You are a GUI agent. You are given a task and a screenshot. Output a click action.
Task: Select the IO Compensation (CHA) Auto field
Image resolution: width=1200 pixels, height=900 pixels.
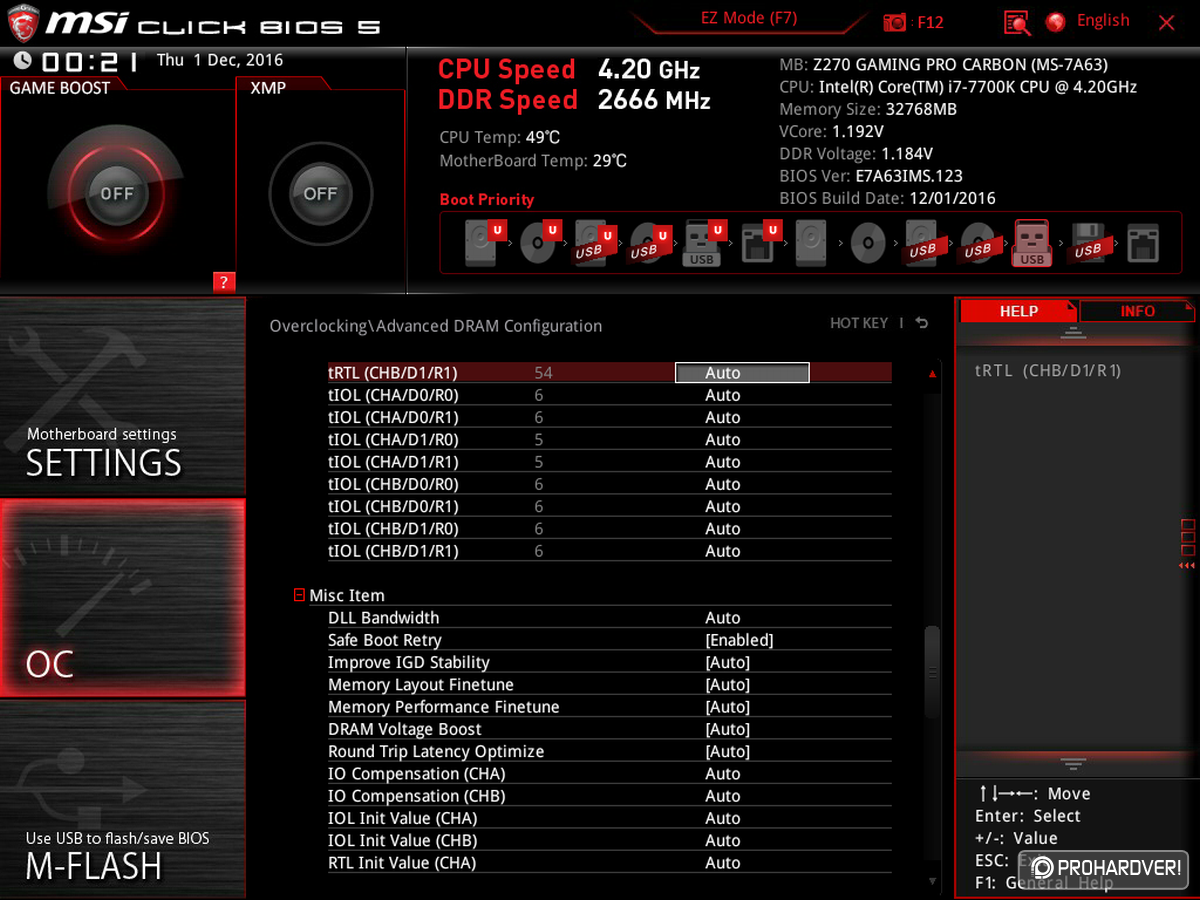pyautogui.click(x=722, y=773)
